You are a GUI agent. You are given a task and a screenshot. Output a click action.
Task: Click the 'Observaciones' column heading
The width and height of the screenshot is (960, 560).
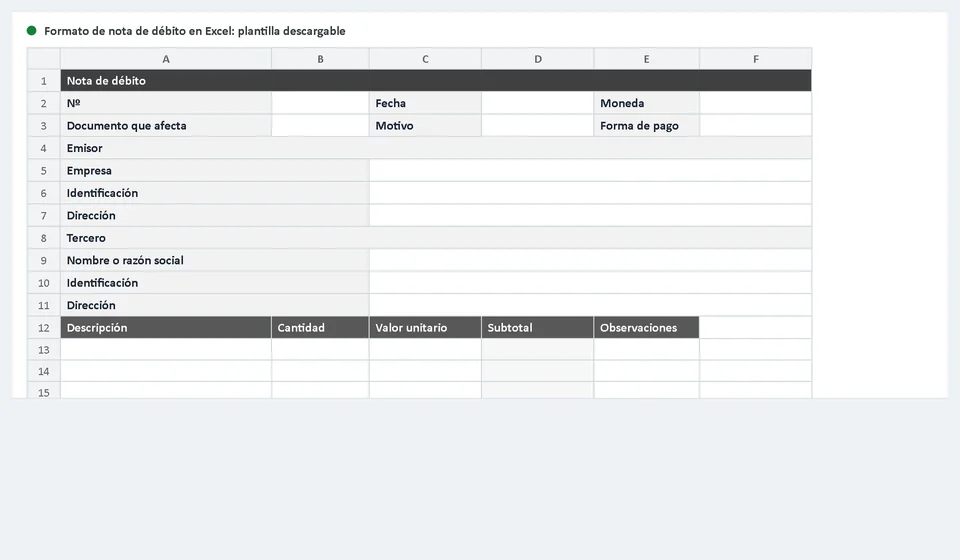tap(646, 327)
